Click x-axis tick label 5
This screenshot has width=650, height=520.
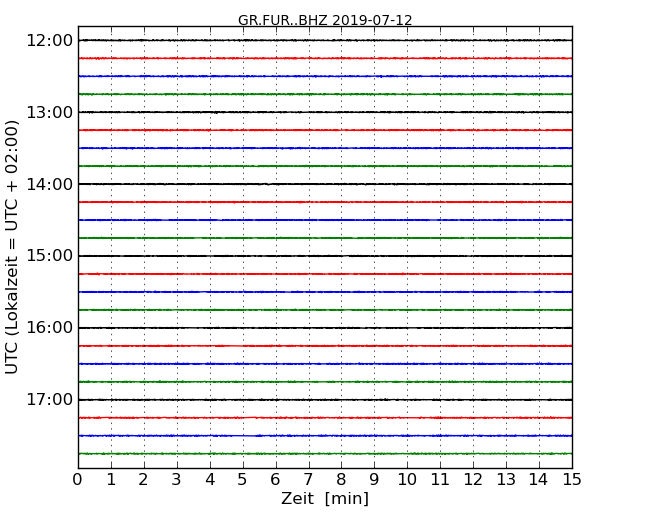click(243, 480)
